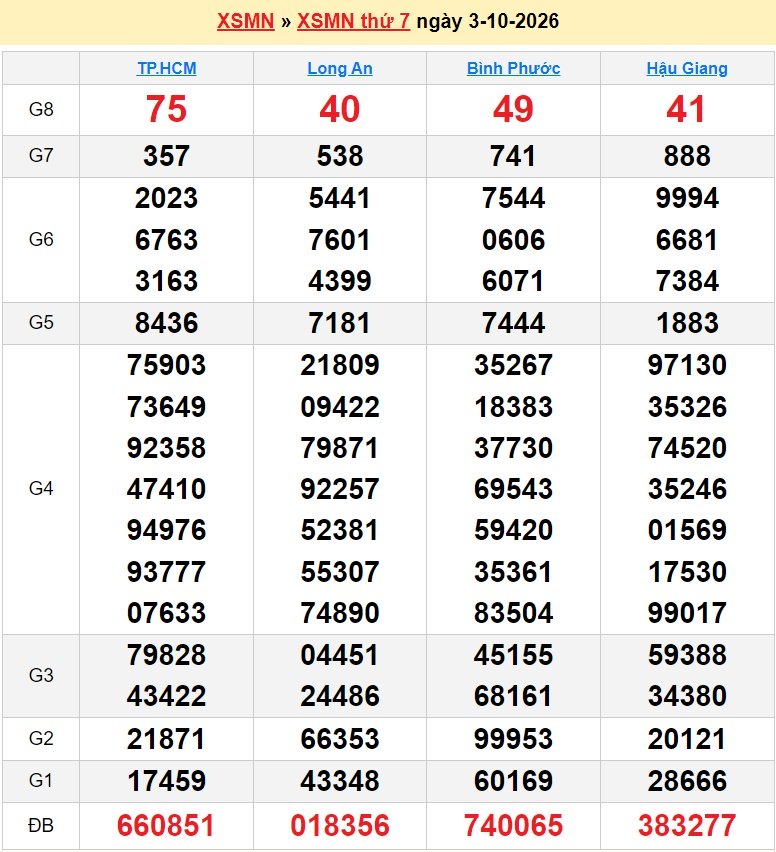The image size is (776, 852).
Task: Open the TP.HCM province link
Action: pos(166,68)
